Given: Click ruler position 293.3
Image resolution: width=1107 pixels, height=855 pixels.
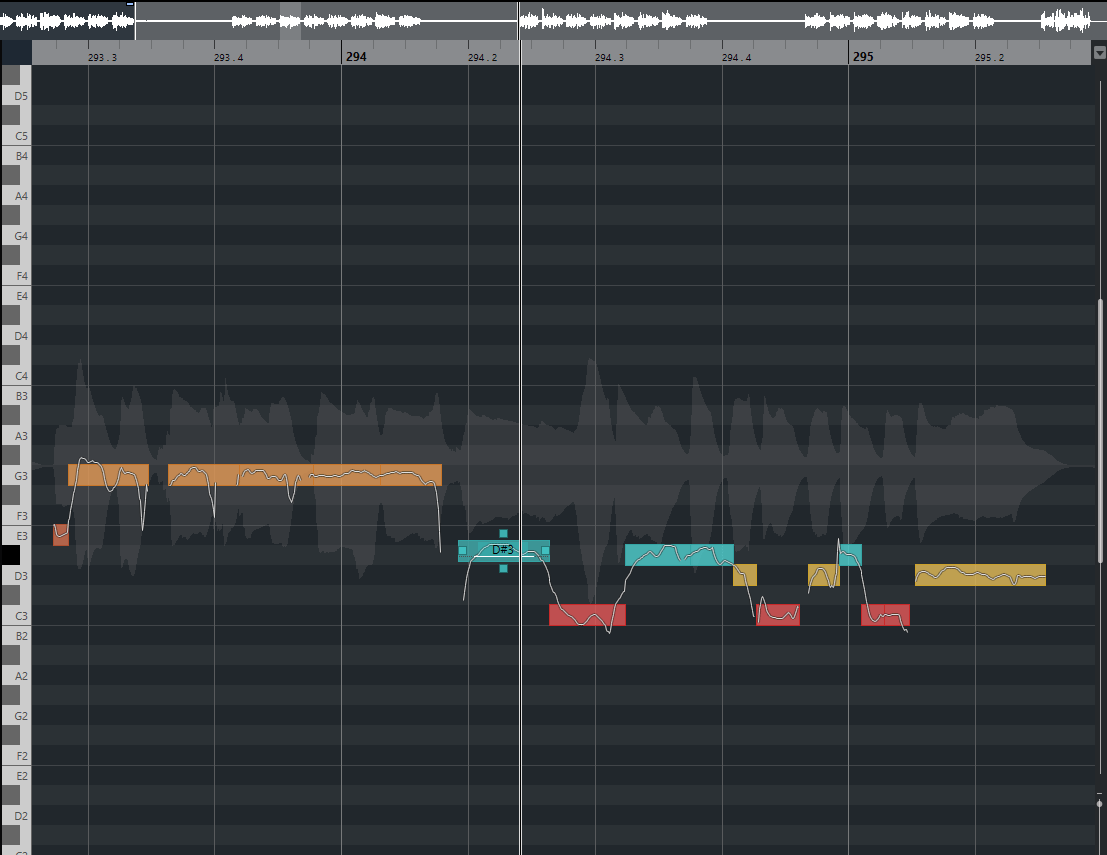Looking at the screenshot, I should click(102, 58).
